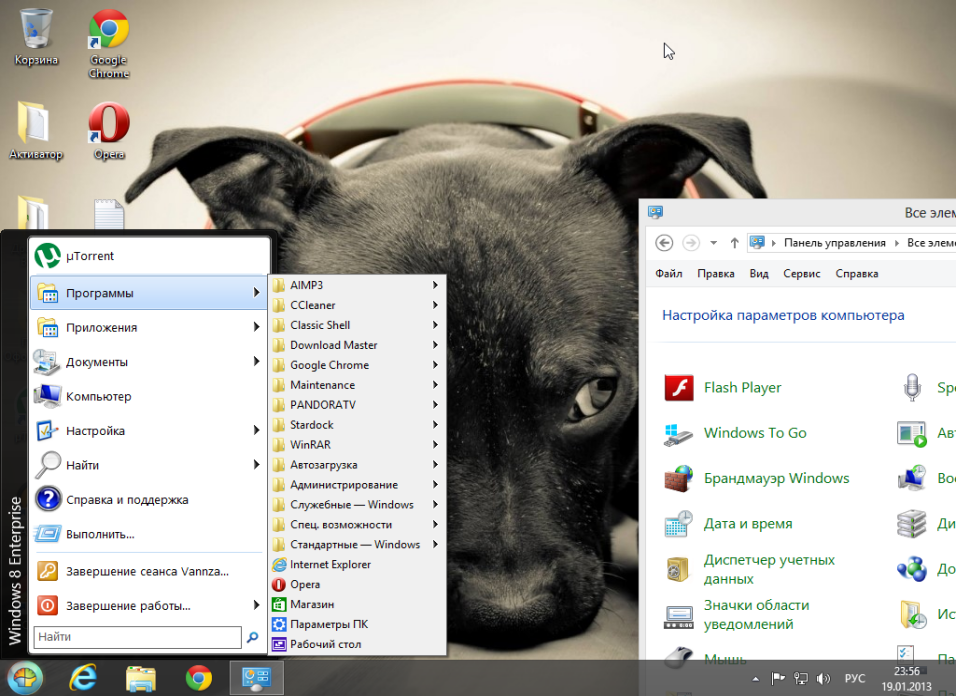Open the Спец. возможности folder
The width and height of the screenshot is (956, 696).
pos(357,525)
